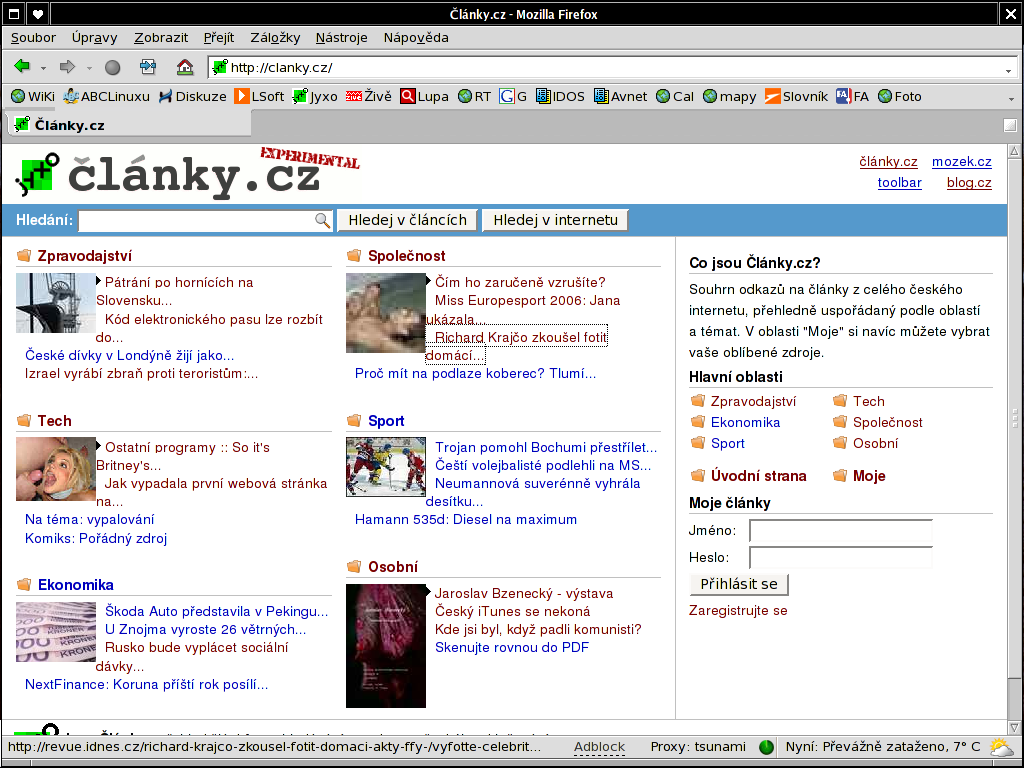Click the Proxy: tsunami status entry
The height and width of the screenshot is (768, 1024).
pyautogui.click(x=698, y=747)
